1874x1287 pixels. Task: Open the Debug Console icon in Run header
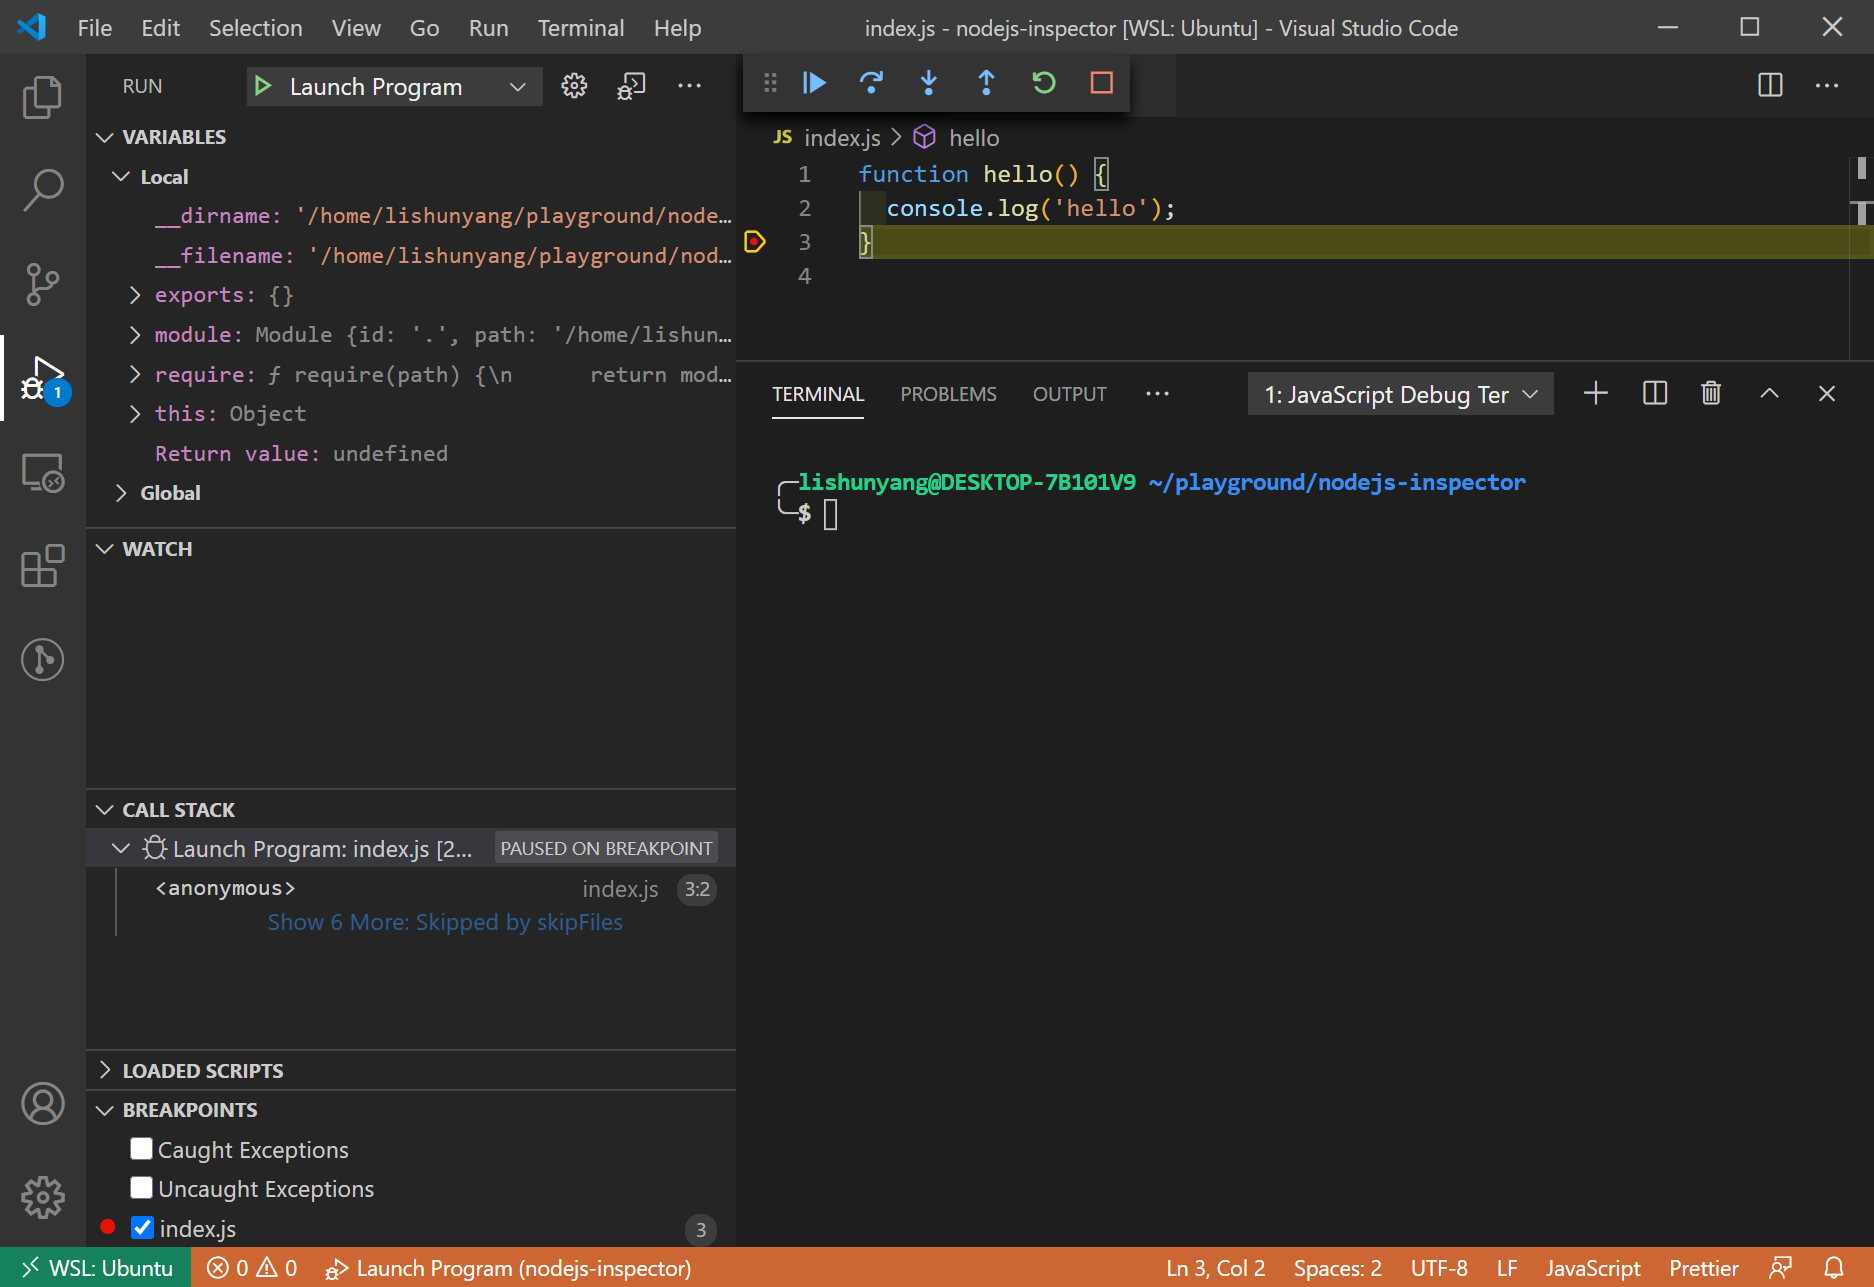pos(631,86)
